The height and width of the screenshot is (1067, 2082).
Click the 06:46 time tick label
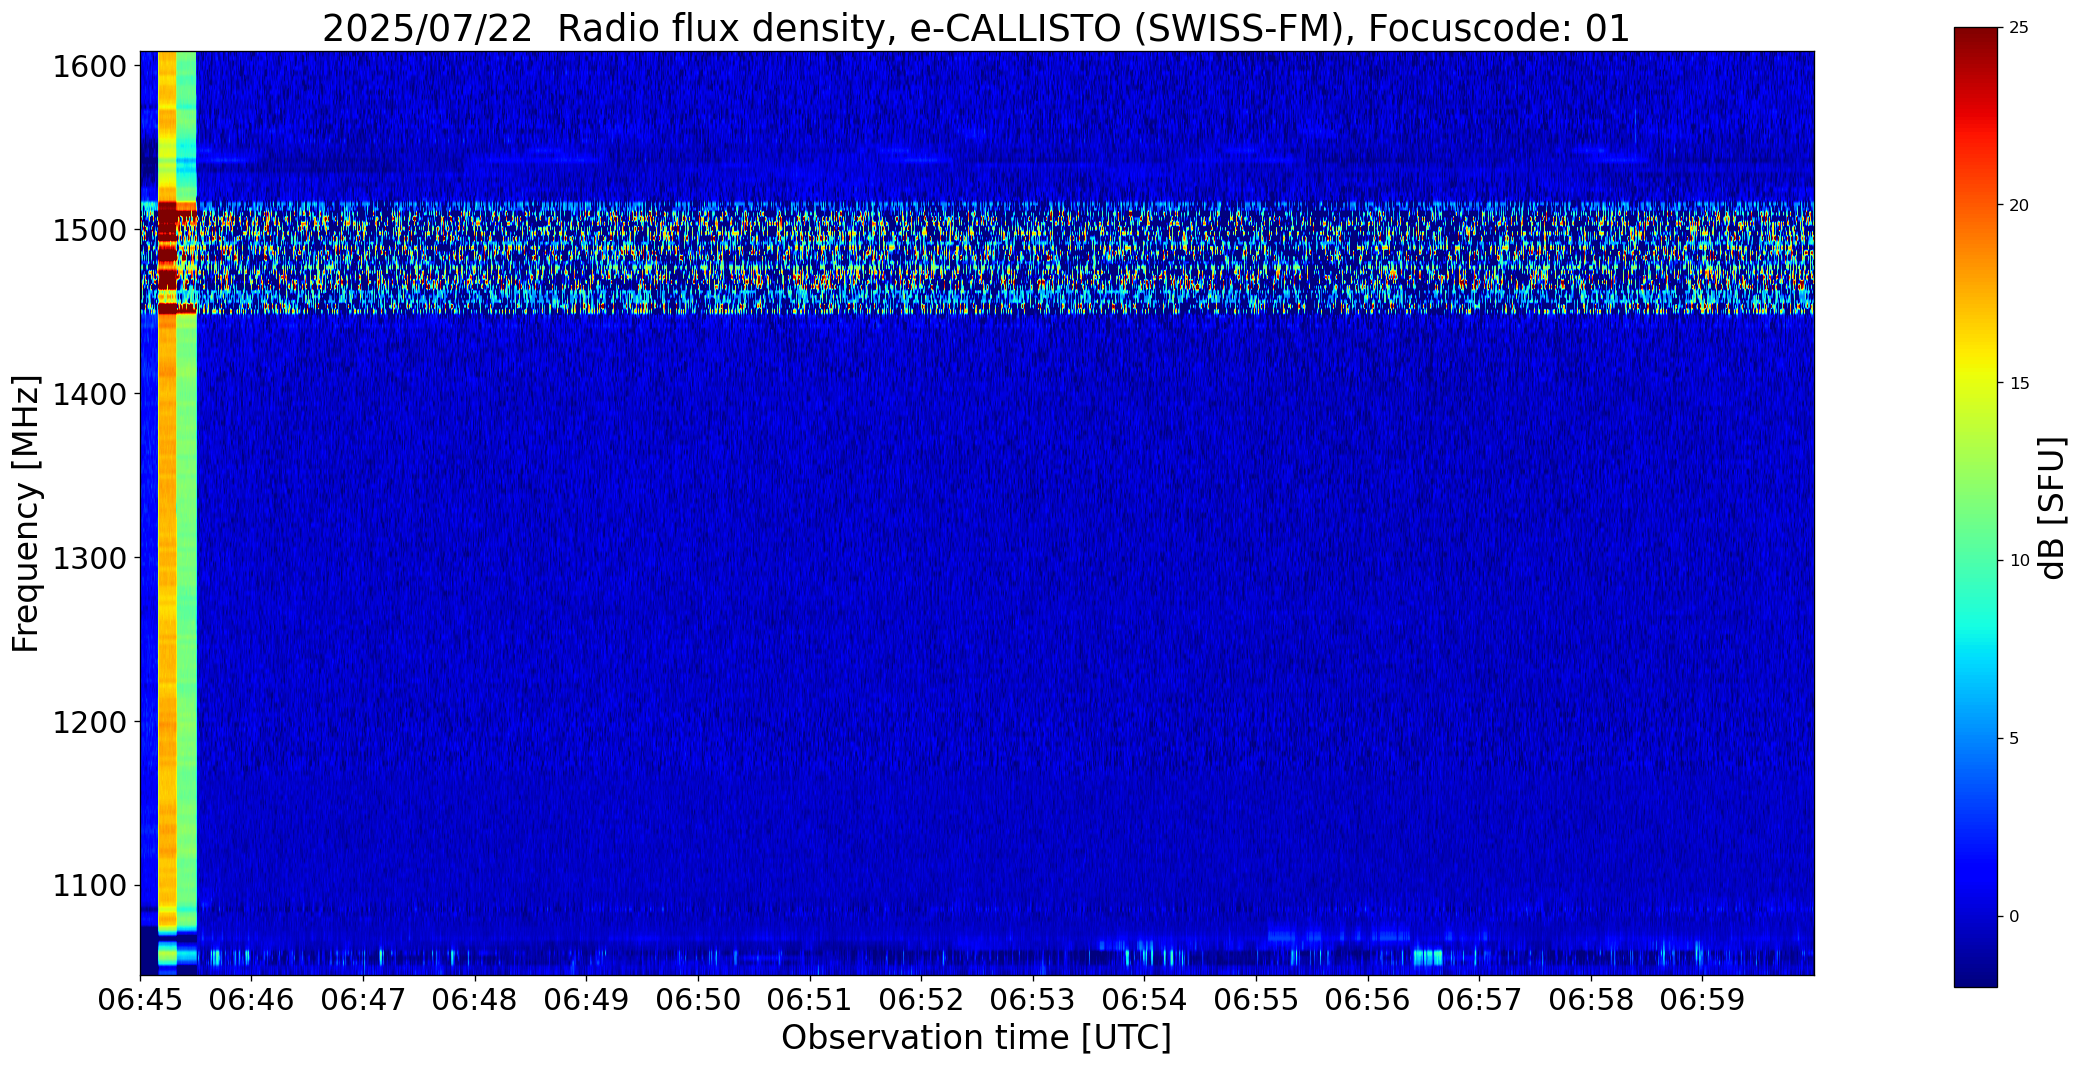click(x=252, y=1000)
